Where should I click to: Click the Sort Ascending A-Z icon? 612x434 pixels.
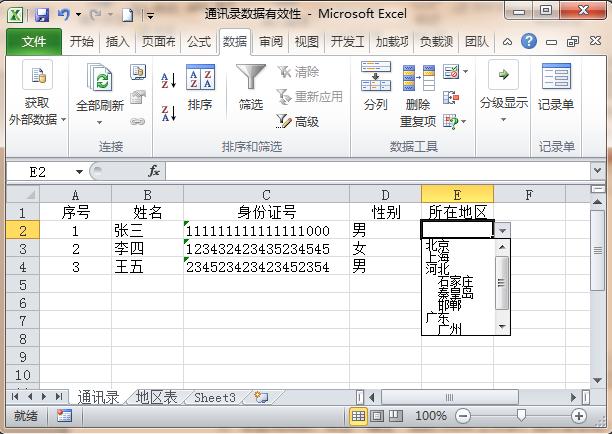[168, 81]
